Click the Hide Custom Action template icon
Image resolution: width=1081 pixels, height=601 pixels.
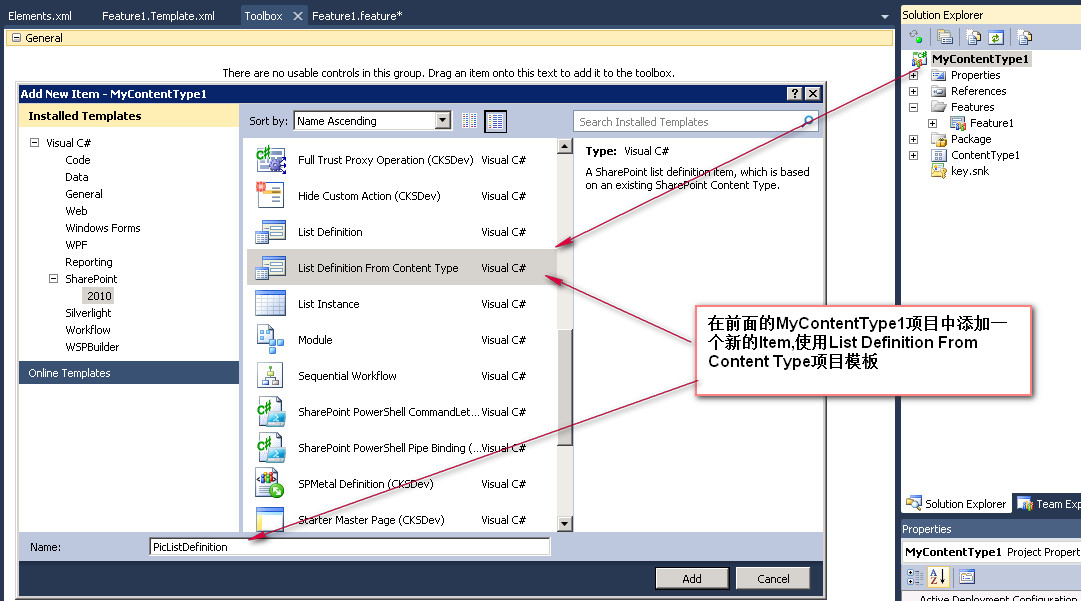point(270,195)
